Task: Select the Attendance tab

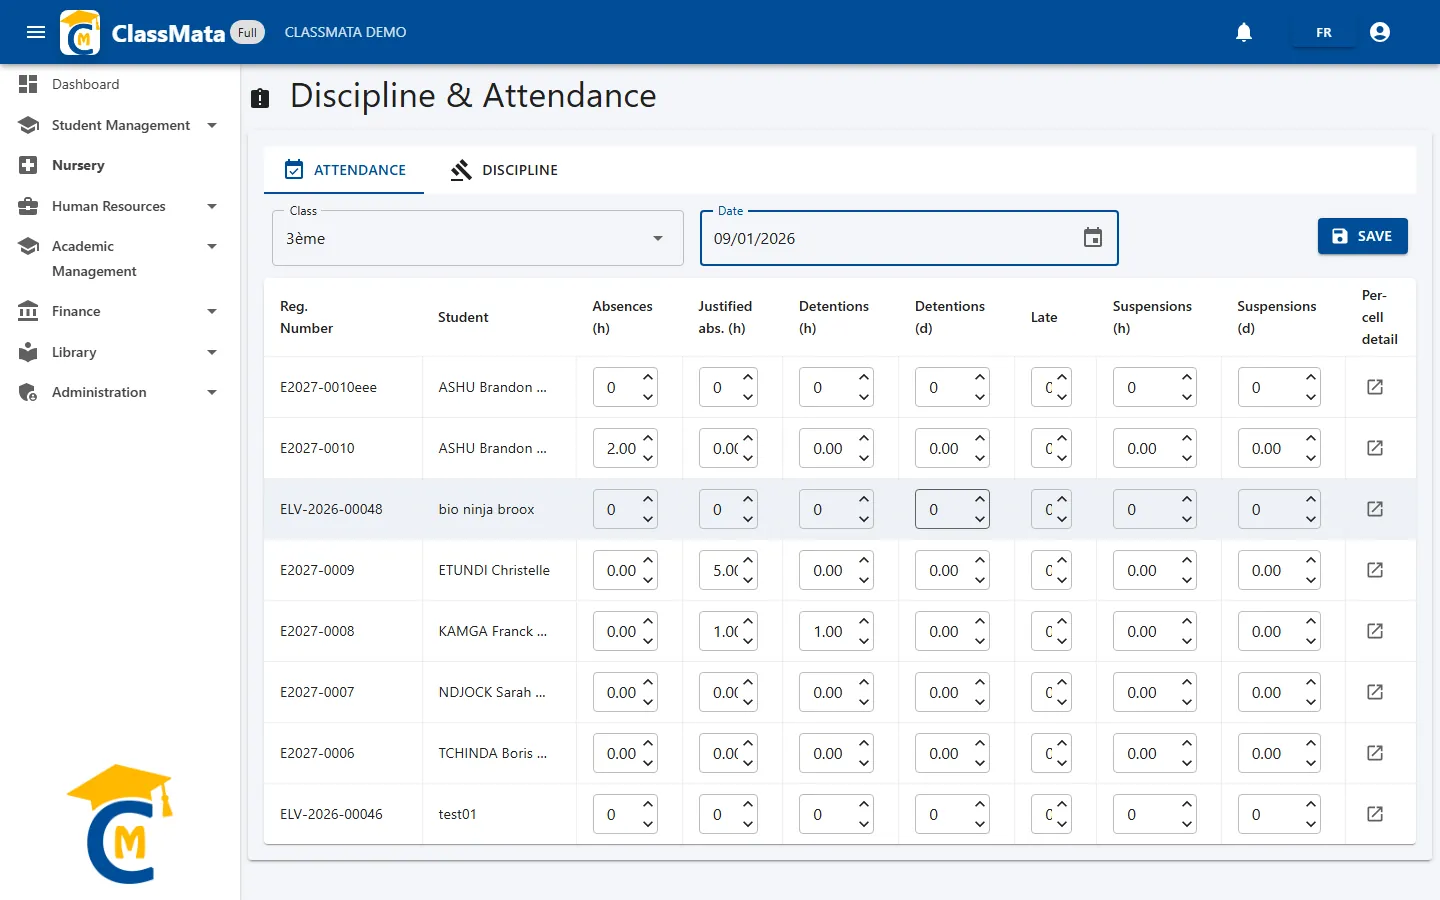Action: tap(344, 170)
